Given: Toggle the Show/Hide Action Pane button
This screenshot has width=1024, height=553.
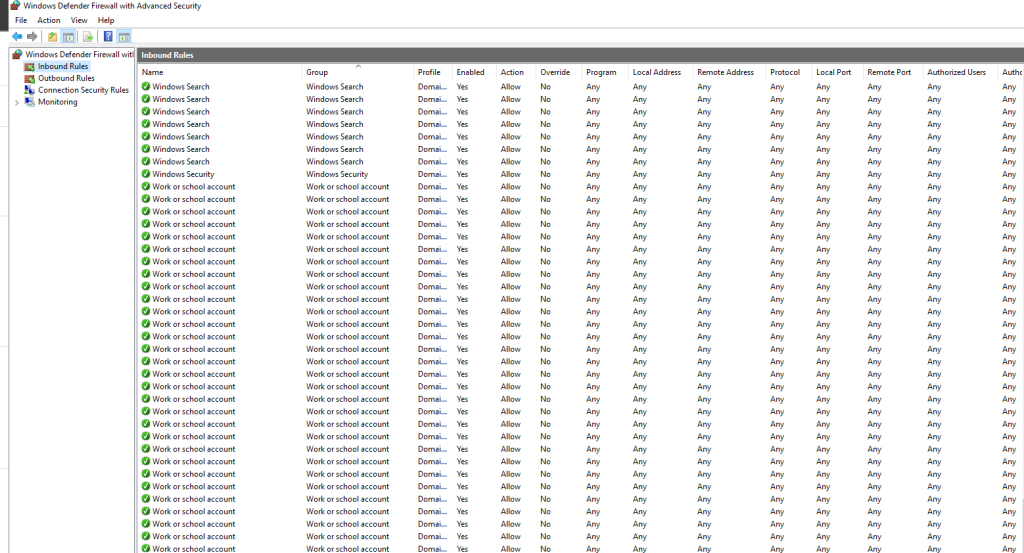Looking at the screenshot, I should [124, 37].
